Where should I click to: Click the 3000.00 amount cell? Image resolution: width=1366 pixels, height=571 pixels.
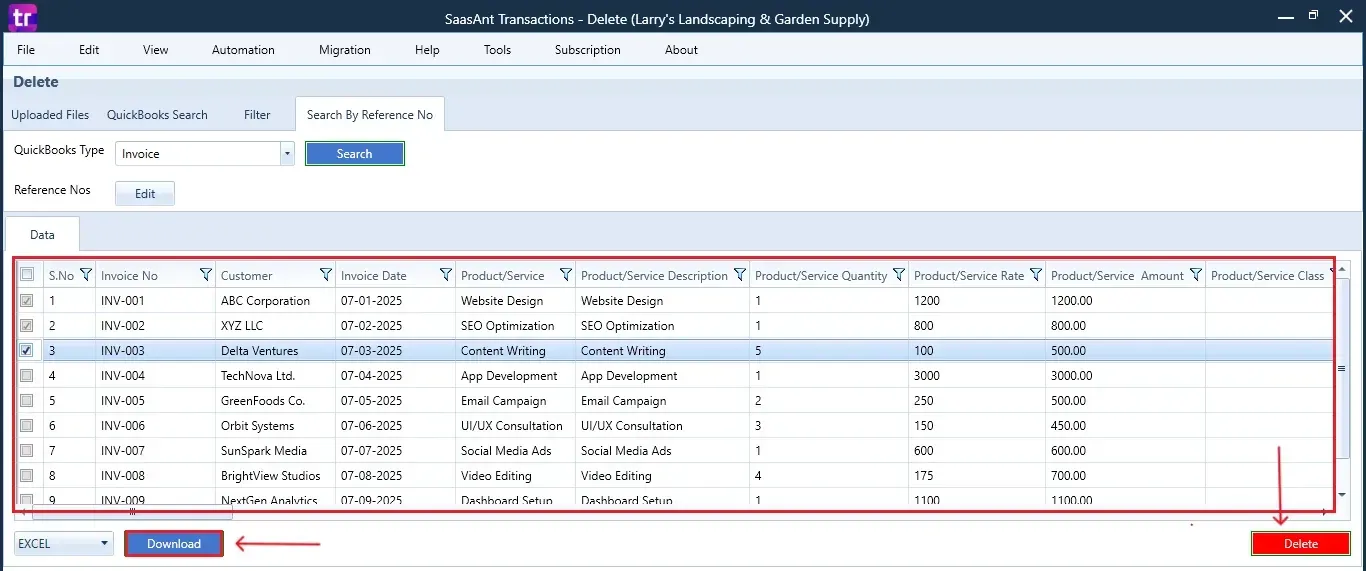pos(1125,375)
